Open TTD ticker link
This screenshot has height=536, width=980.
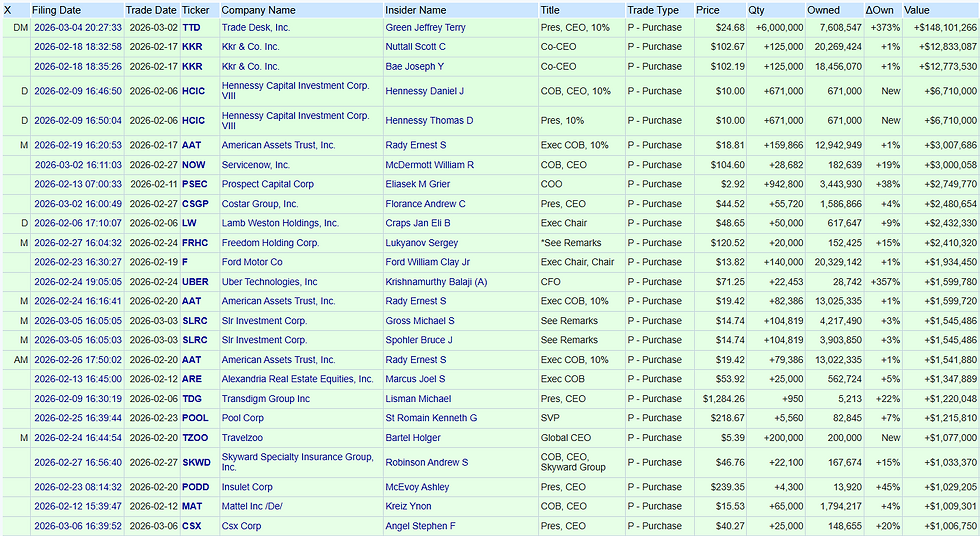pos(191,27)
